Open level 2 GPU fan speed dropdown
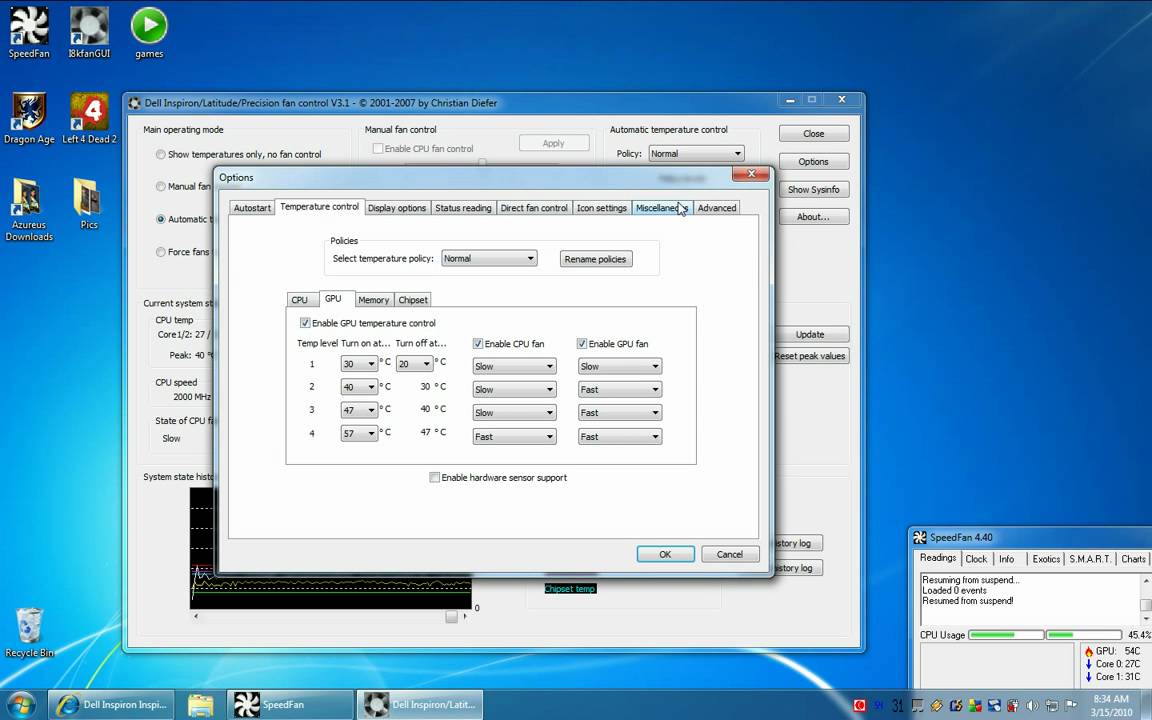This screenshot has width=1152, height=720. [x=619, y=389]
